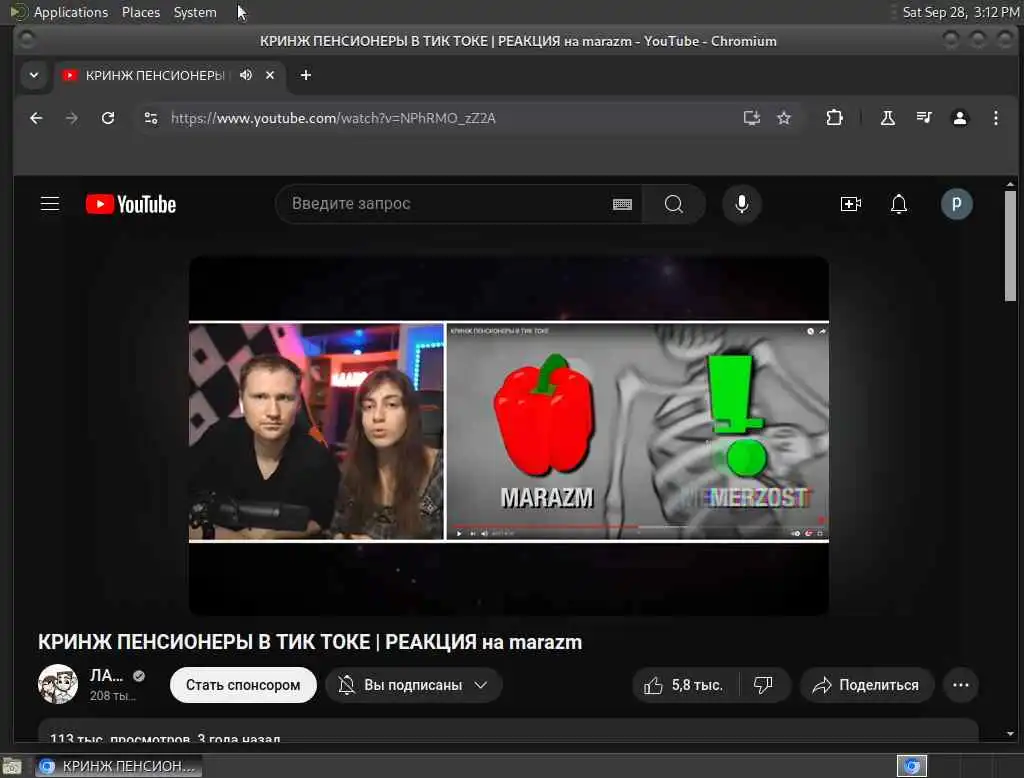Open the Create video icon
The height and width of the screenshot is (778, 1024).
(x=850, y=204)
